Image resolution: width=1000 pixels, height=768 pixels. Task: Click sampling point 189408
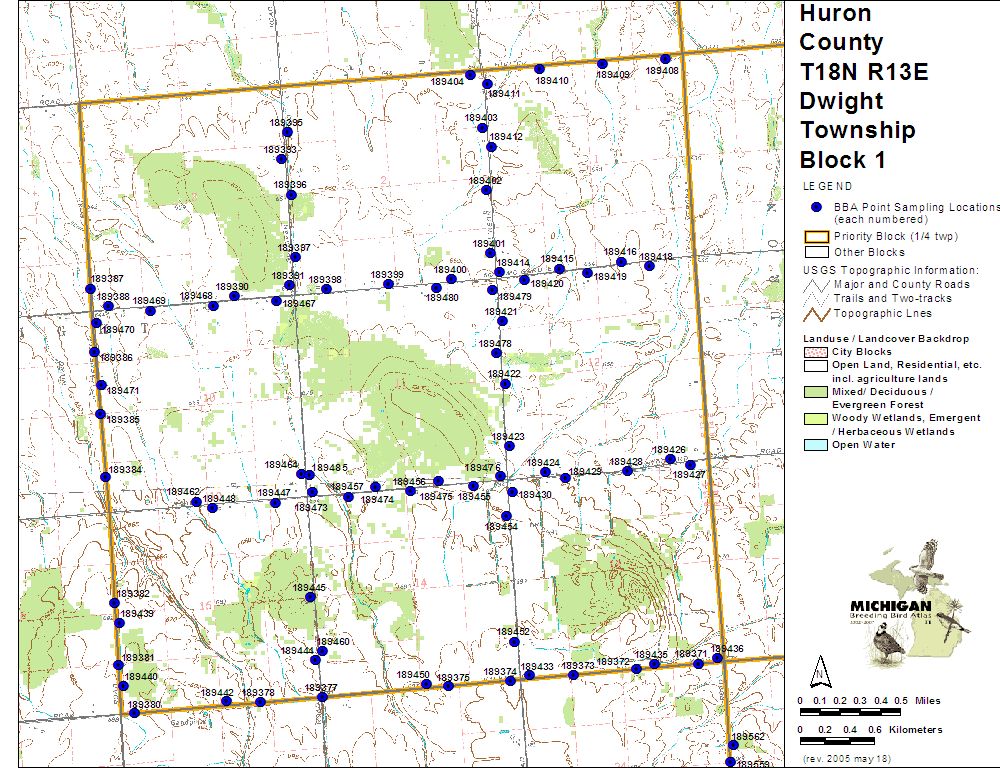[x=665, y=59]
